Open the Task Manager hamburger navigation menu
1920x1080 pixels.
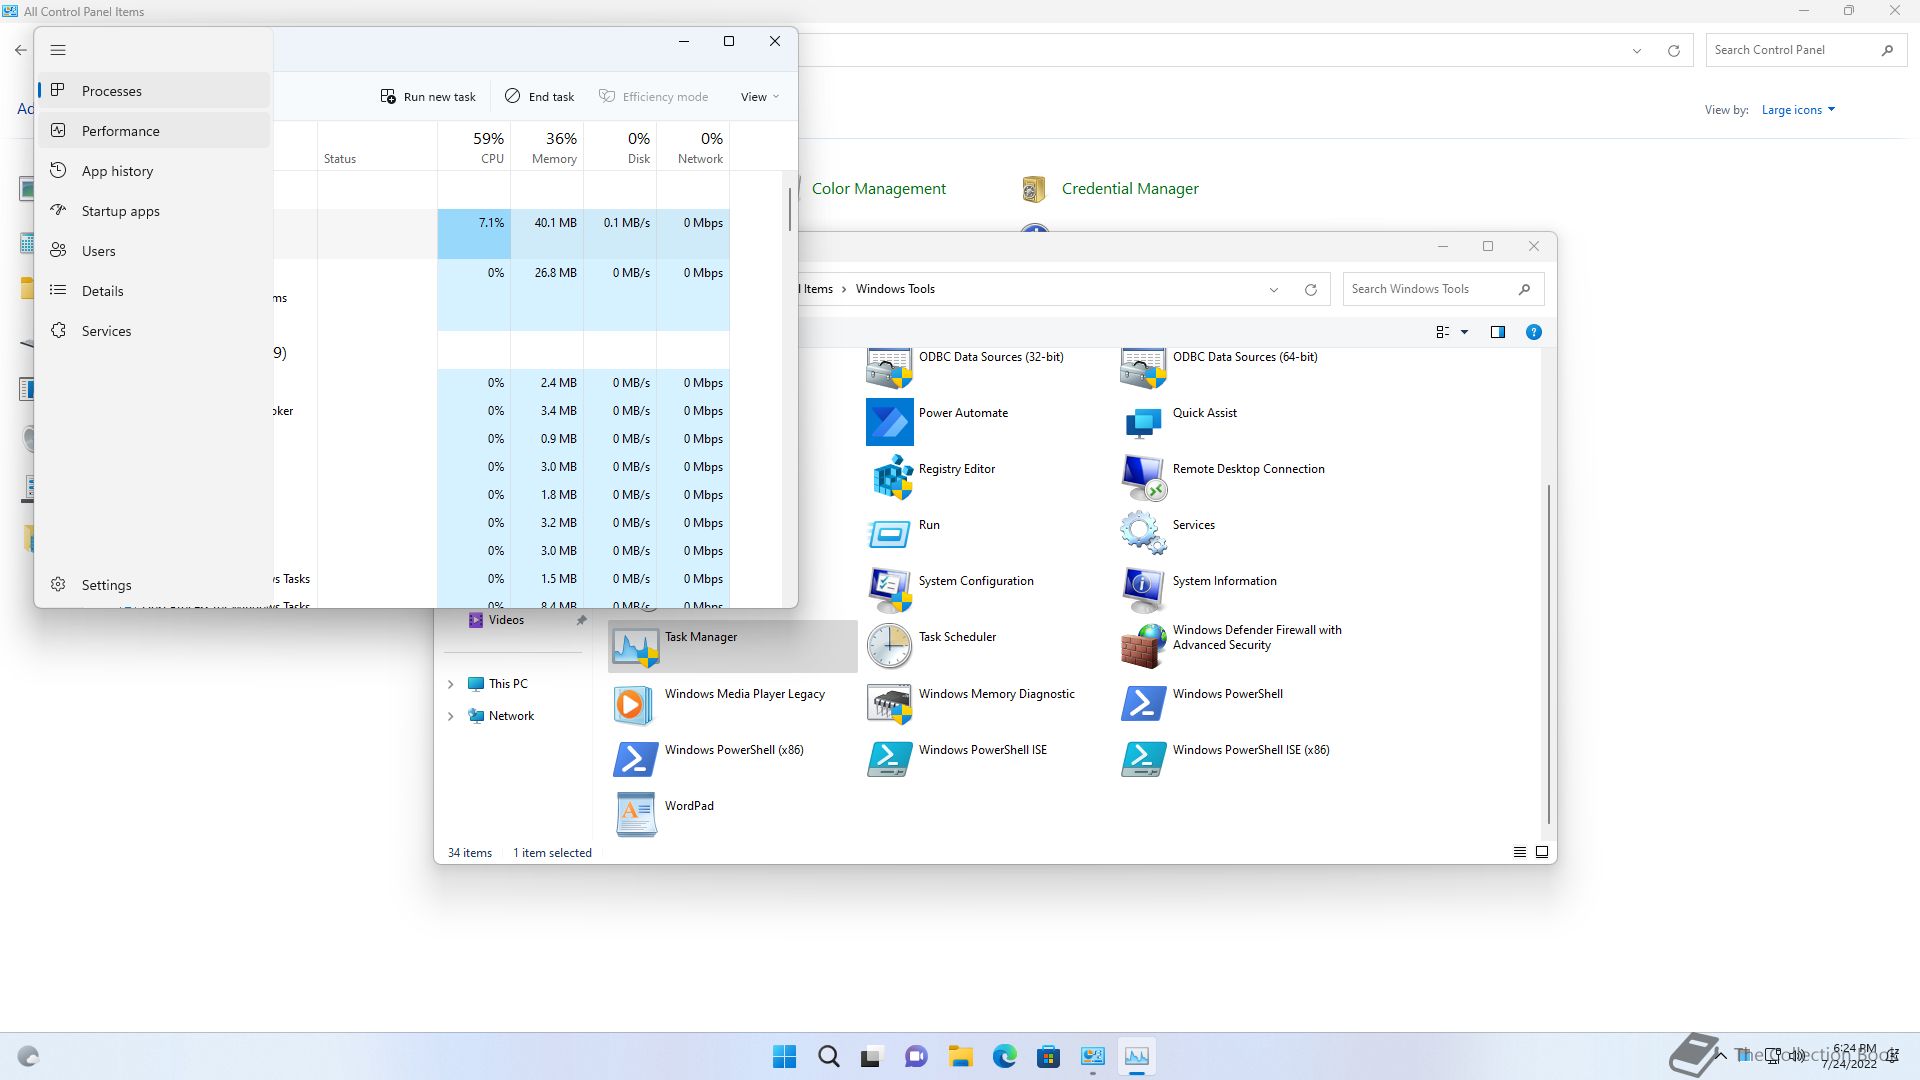58,50
